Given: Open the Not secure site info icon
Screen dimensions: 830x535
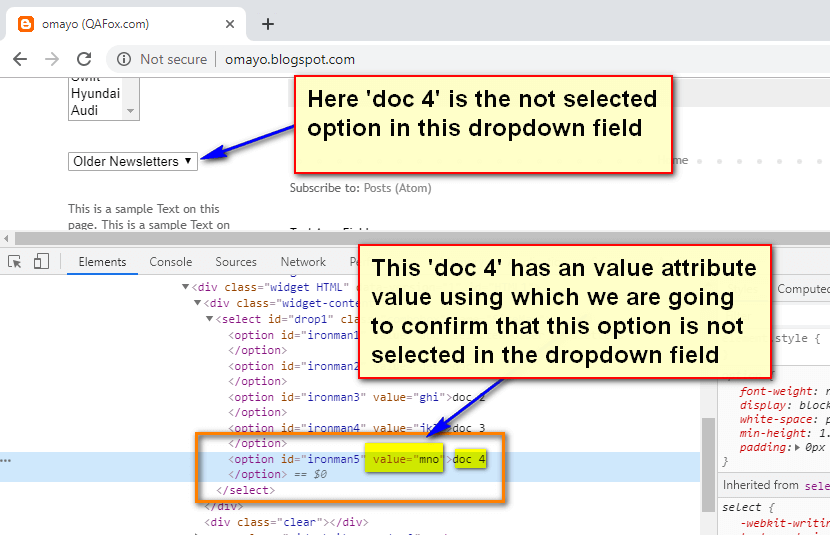Looking at the screenshot, I should coord(124,59).
